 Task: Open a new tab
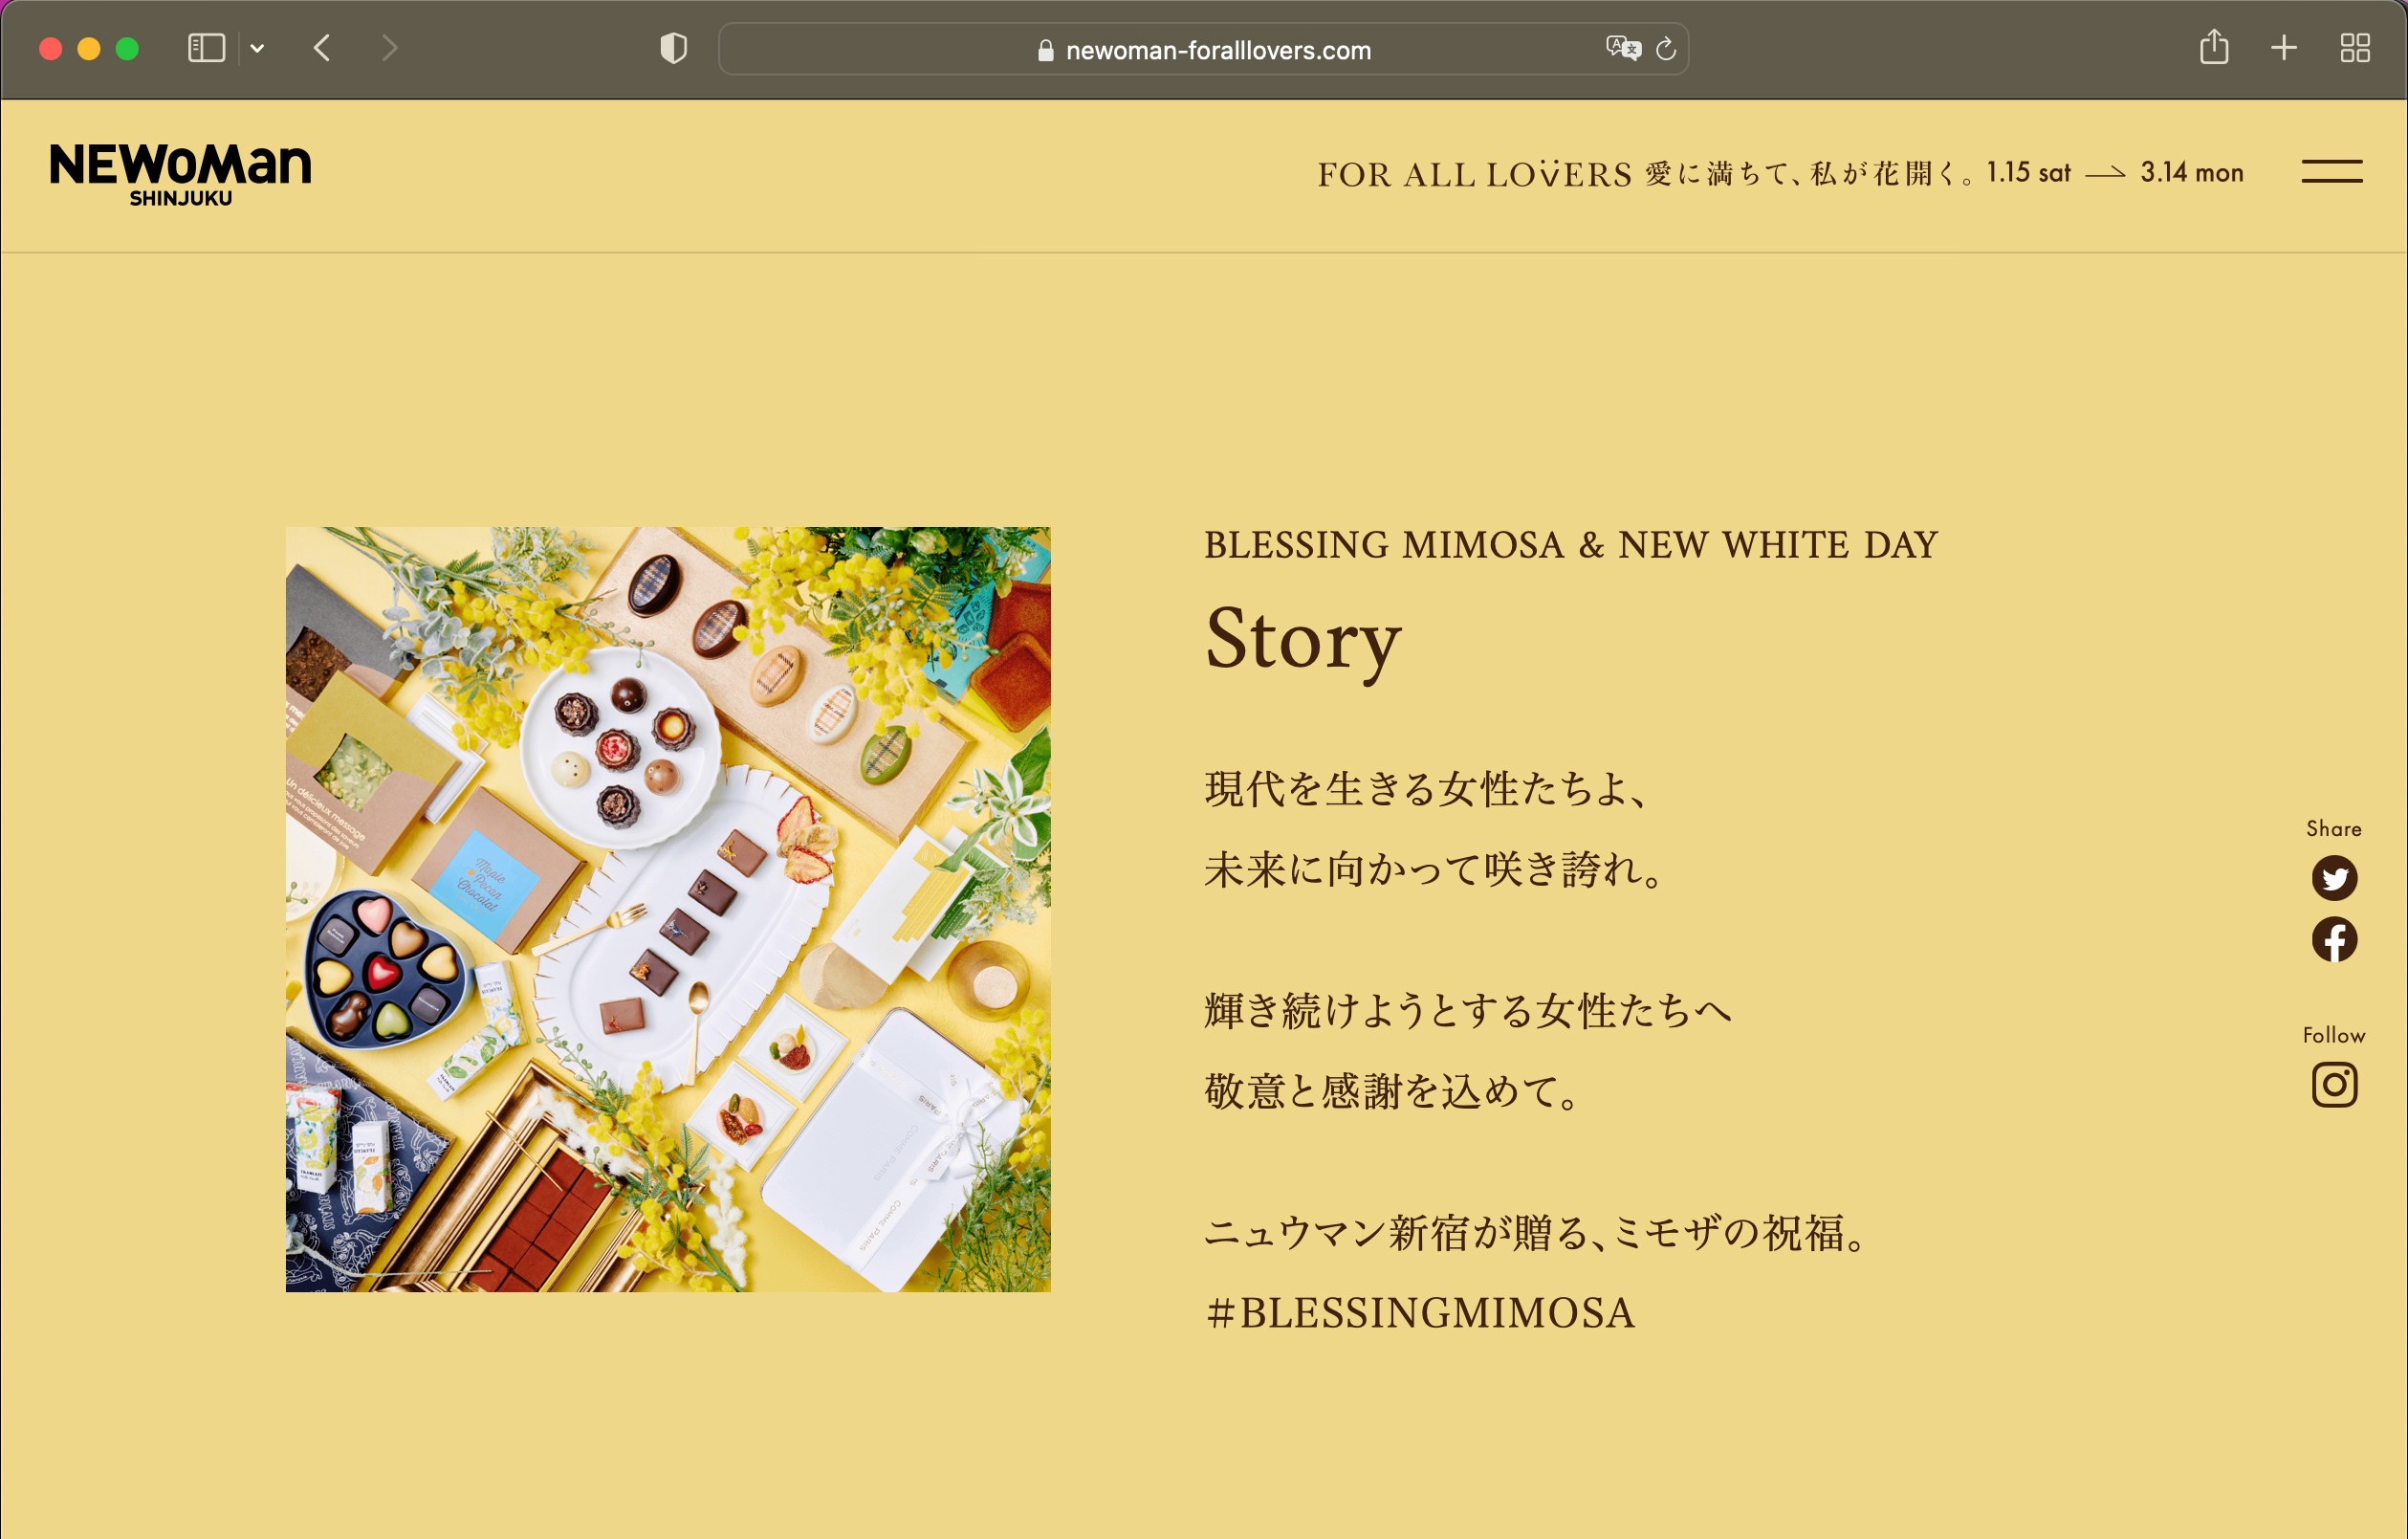coord(2284,48)
